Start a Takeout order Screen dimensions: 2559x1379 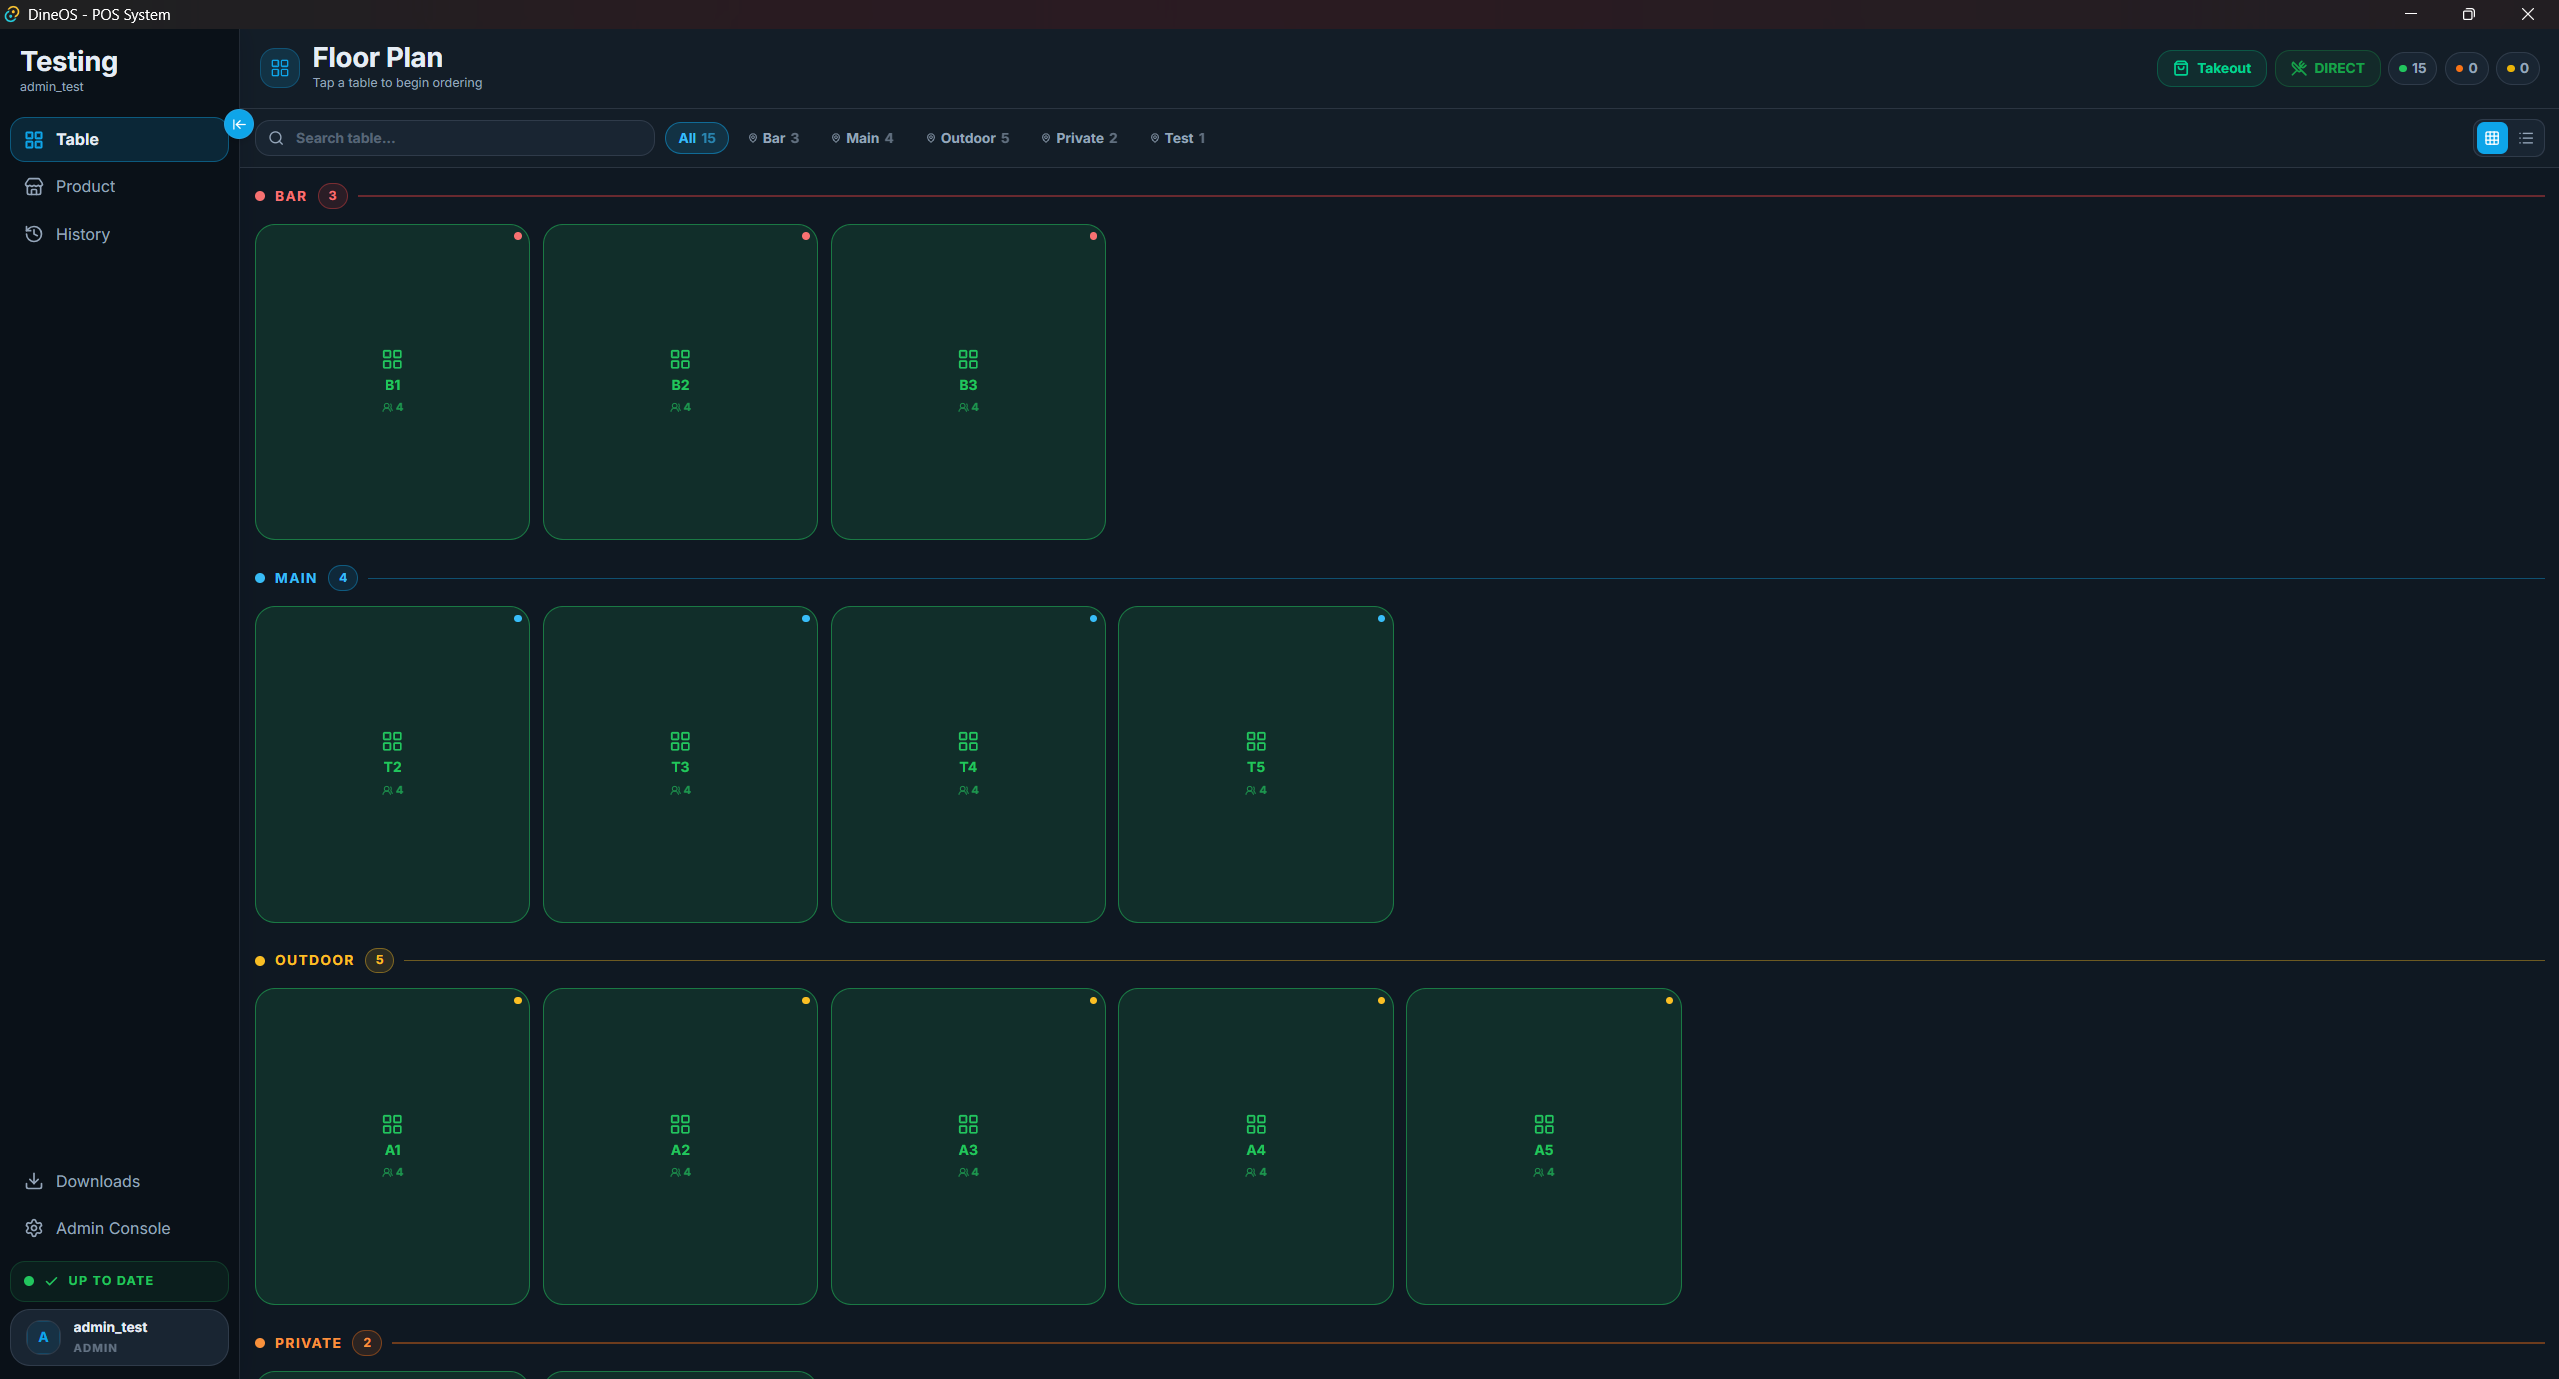[2211, 68]
